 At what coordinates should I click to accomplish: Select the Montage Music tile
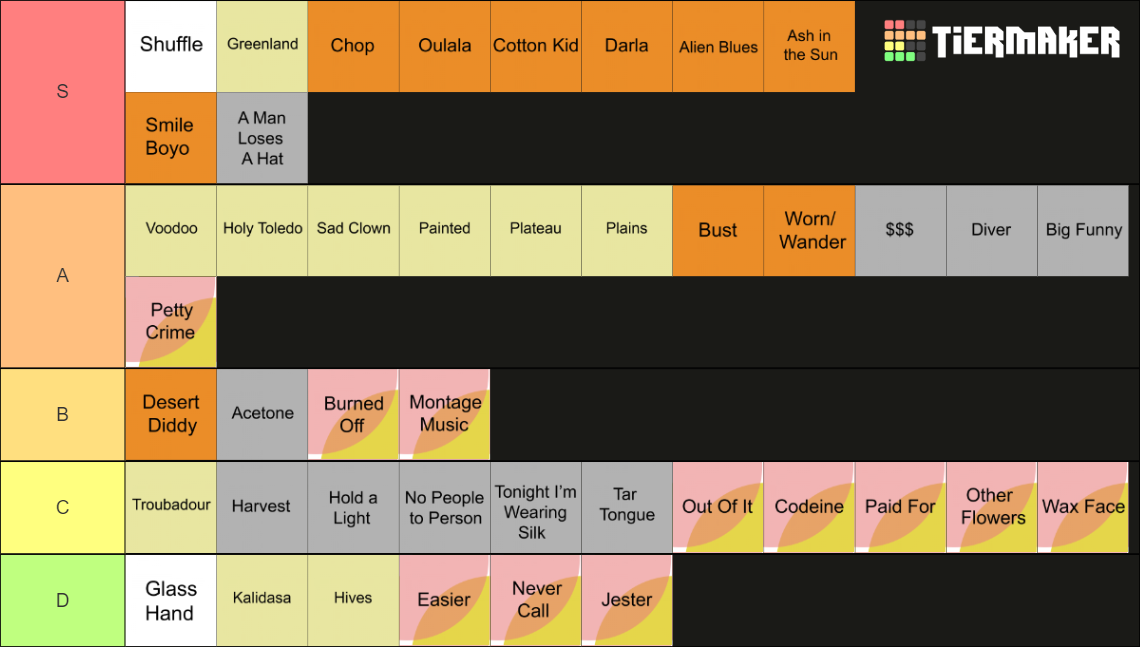pos(444,414)
